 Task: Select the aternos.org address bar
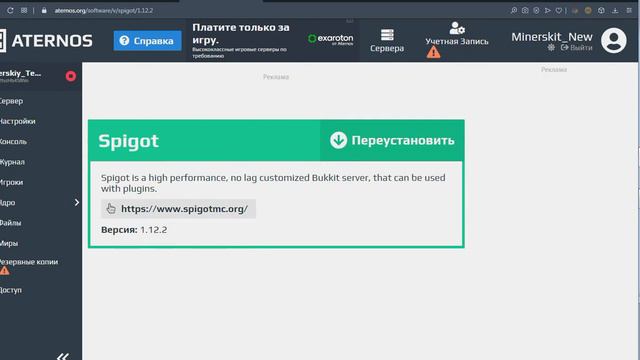pos(104,11)
